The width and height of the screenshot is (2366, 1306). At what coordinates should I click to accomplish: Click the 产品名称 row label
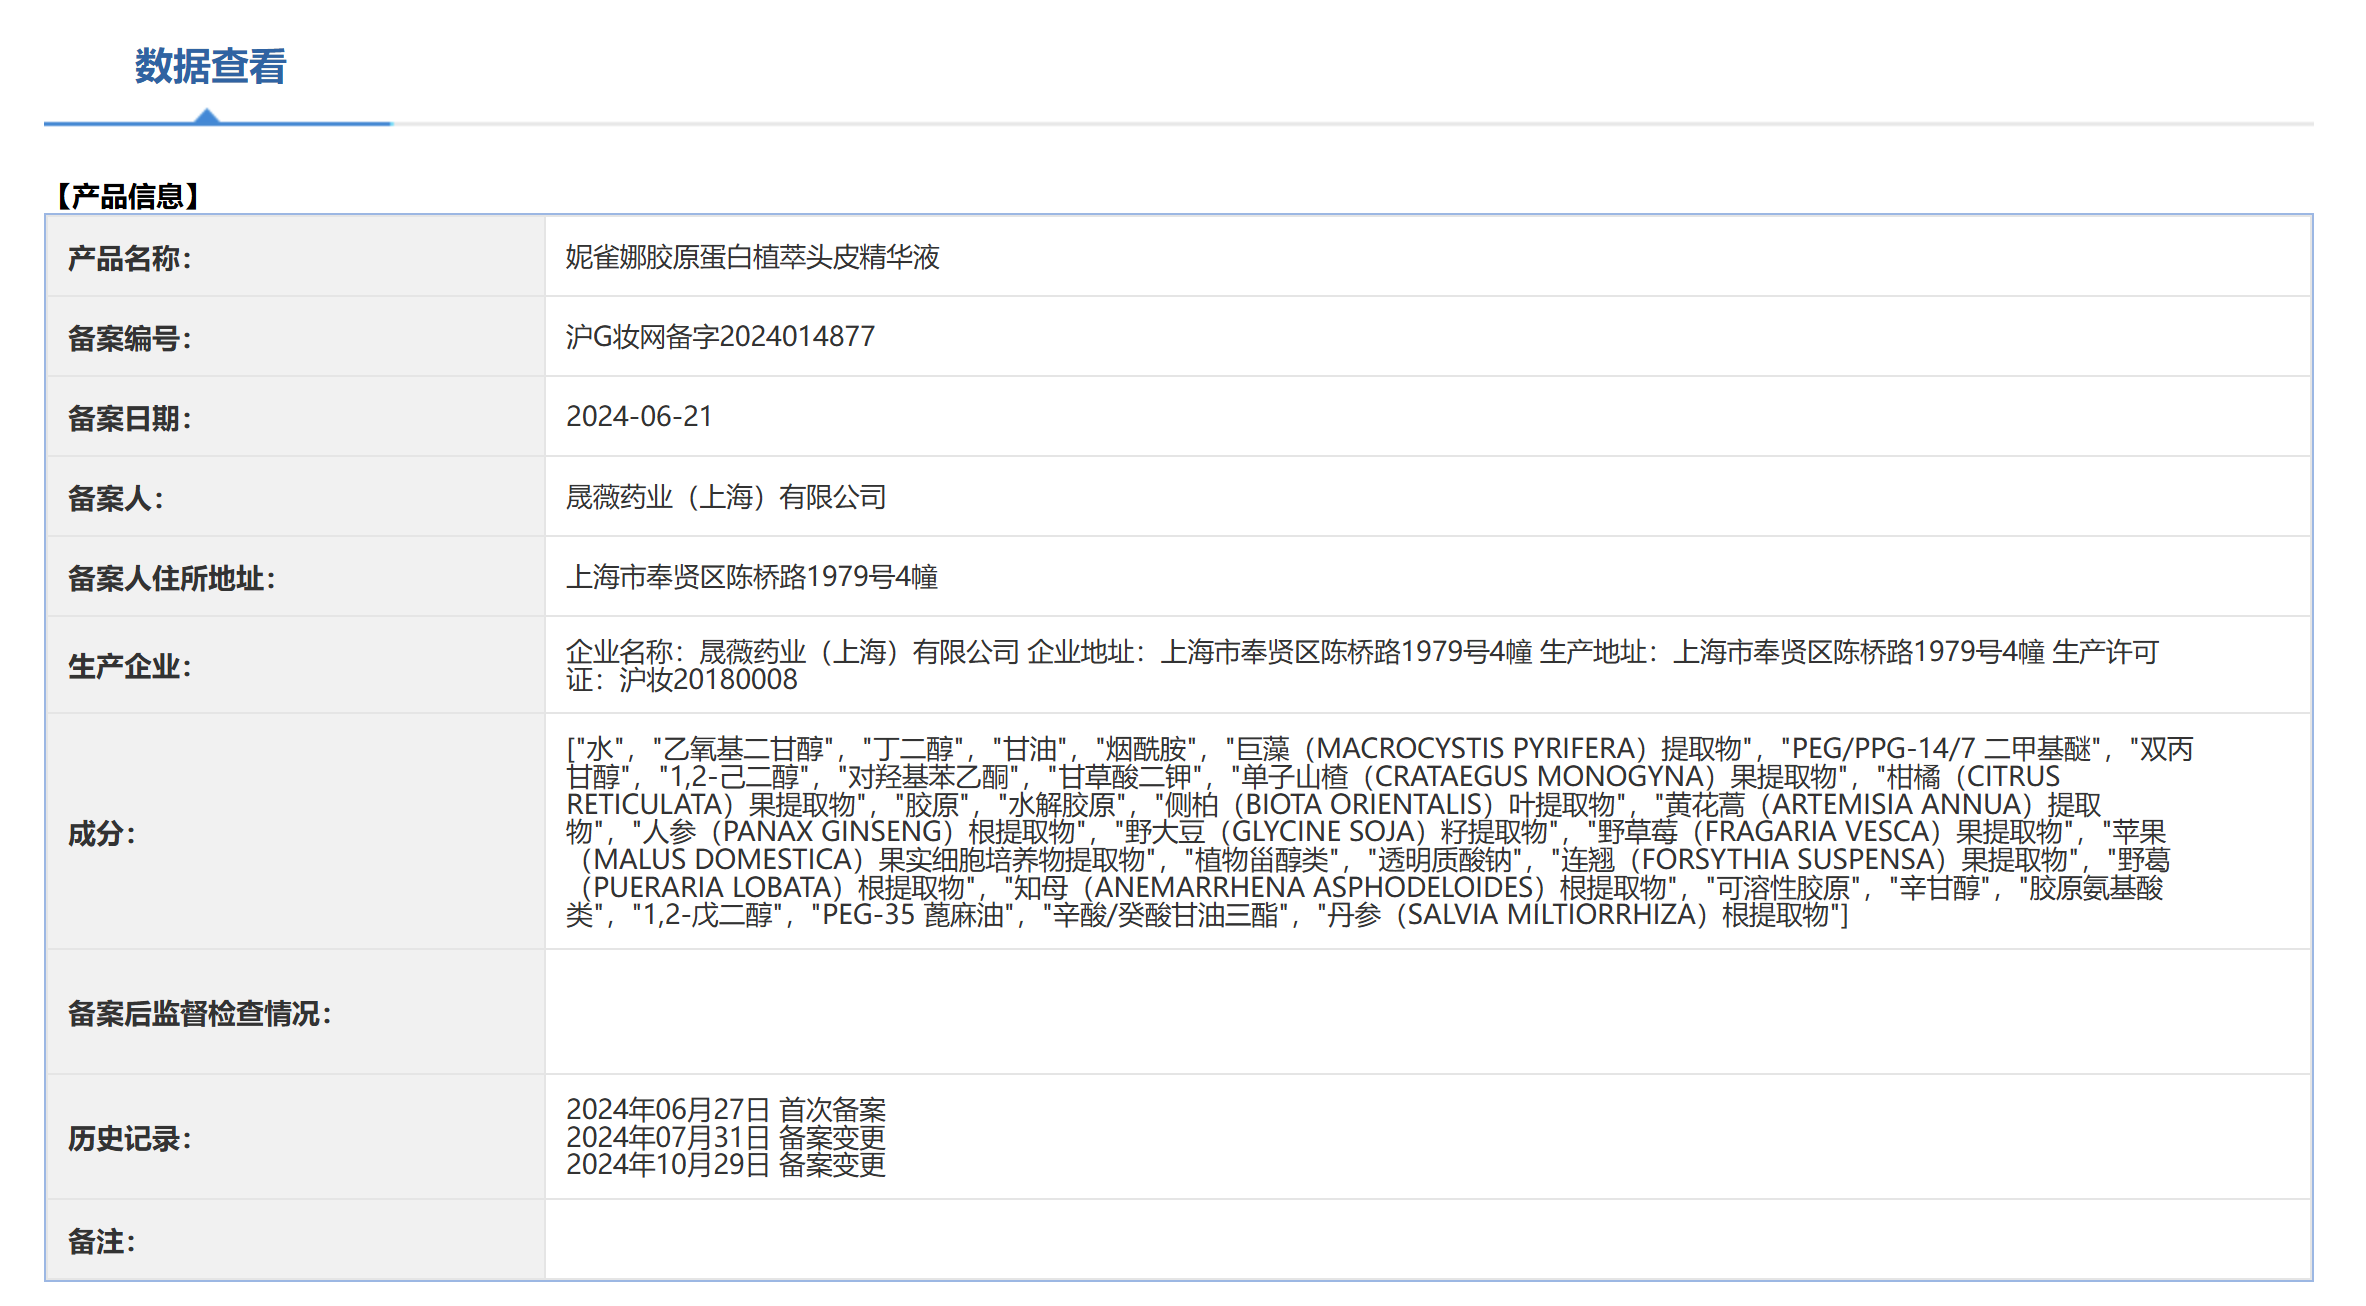pyautogui.click(x=129, y=259)
